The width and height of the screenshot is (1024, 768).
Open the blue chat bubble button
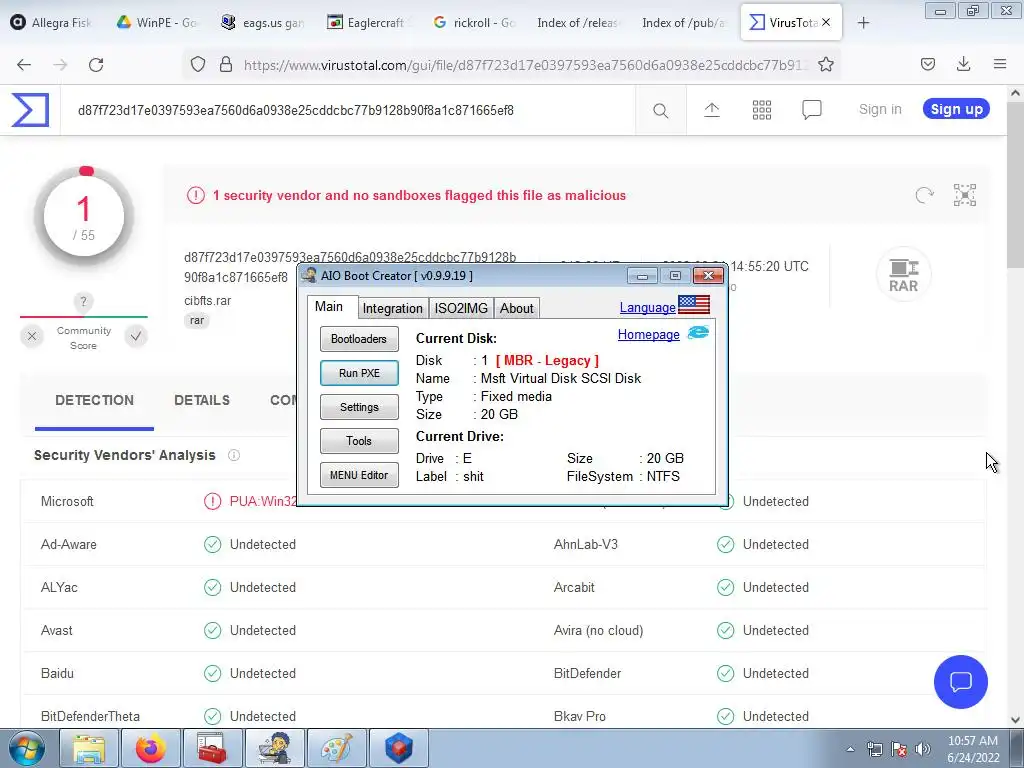[x=961, y=682]
